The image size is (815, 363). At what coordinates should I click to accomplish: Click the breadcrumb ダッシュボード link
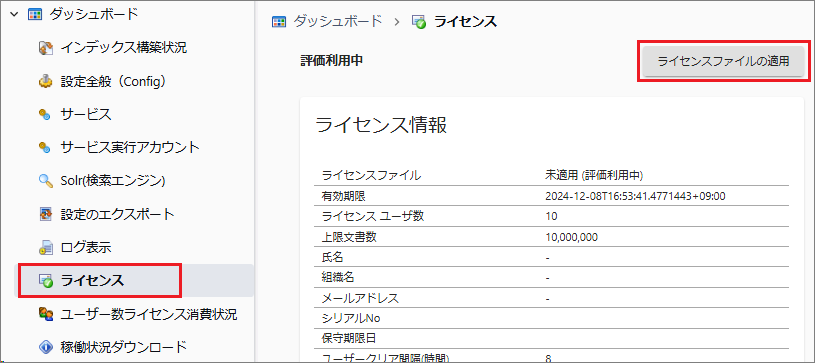click(x=337, y=21)
